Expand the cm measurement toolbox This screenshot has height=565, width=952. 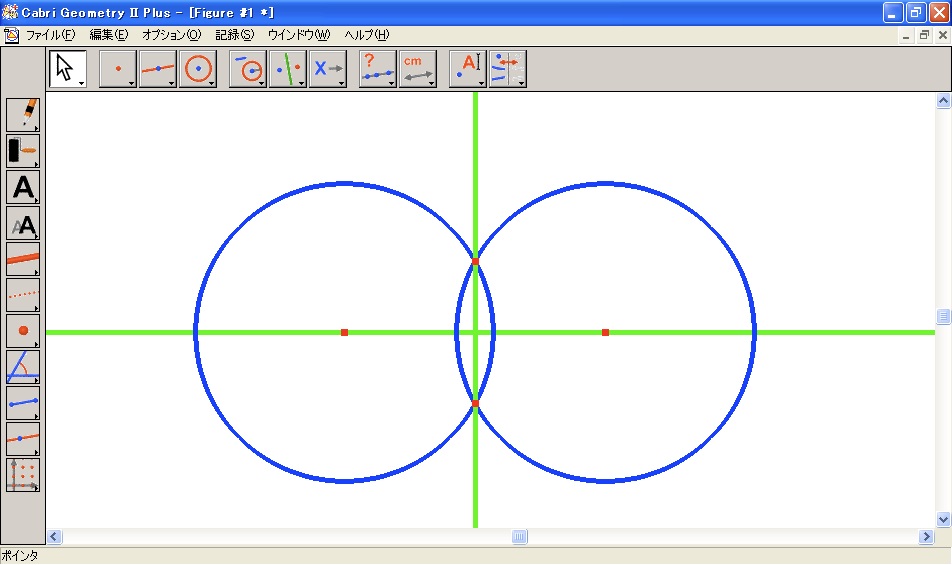point(417,69)
